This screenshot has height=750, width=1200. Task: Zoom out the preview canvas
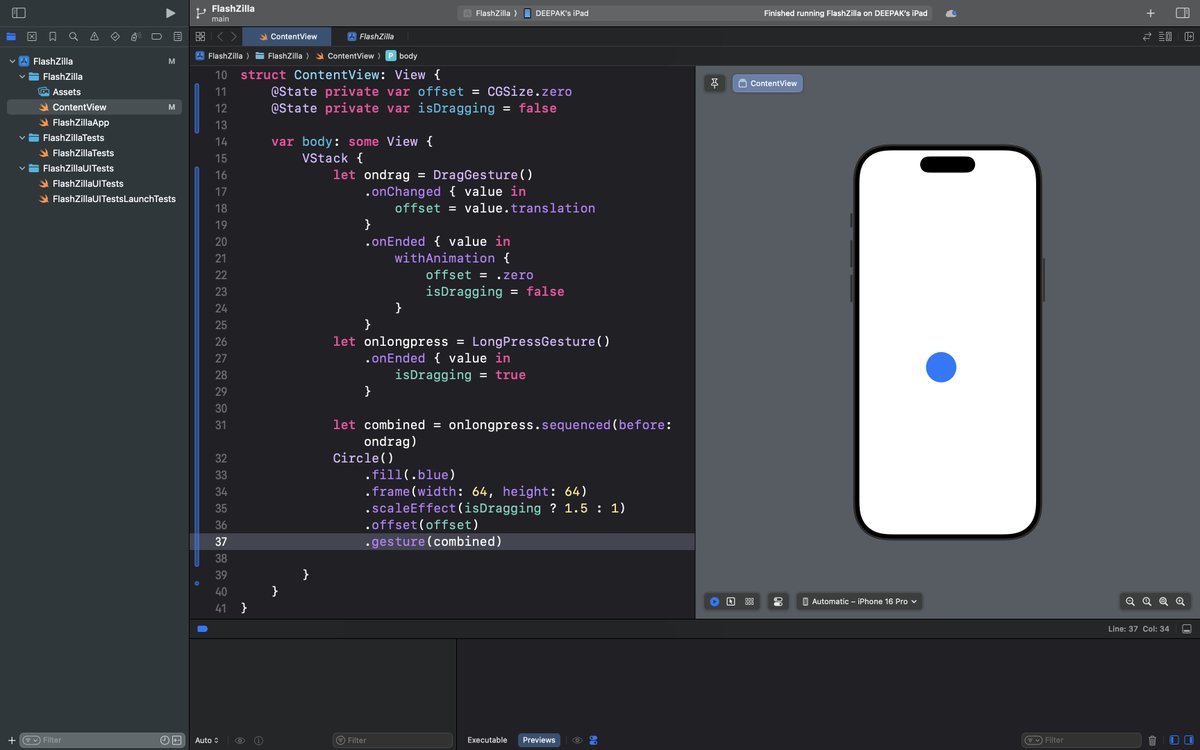1130,602
